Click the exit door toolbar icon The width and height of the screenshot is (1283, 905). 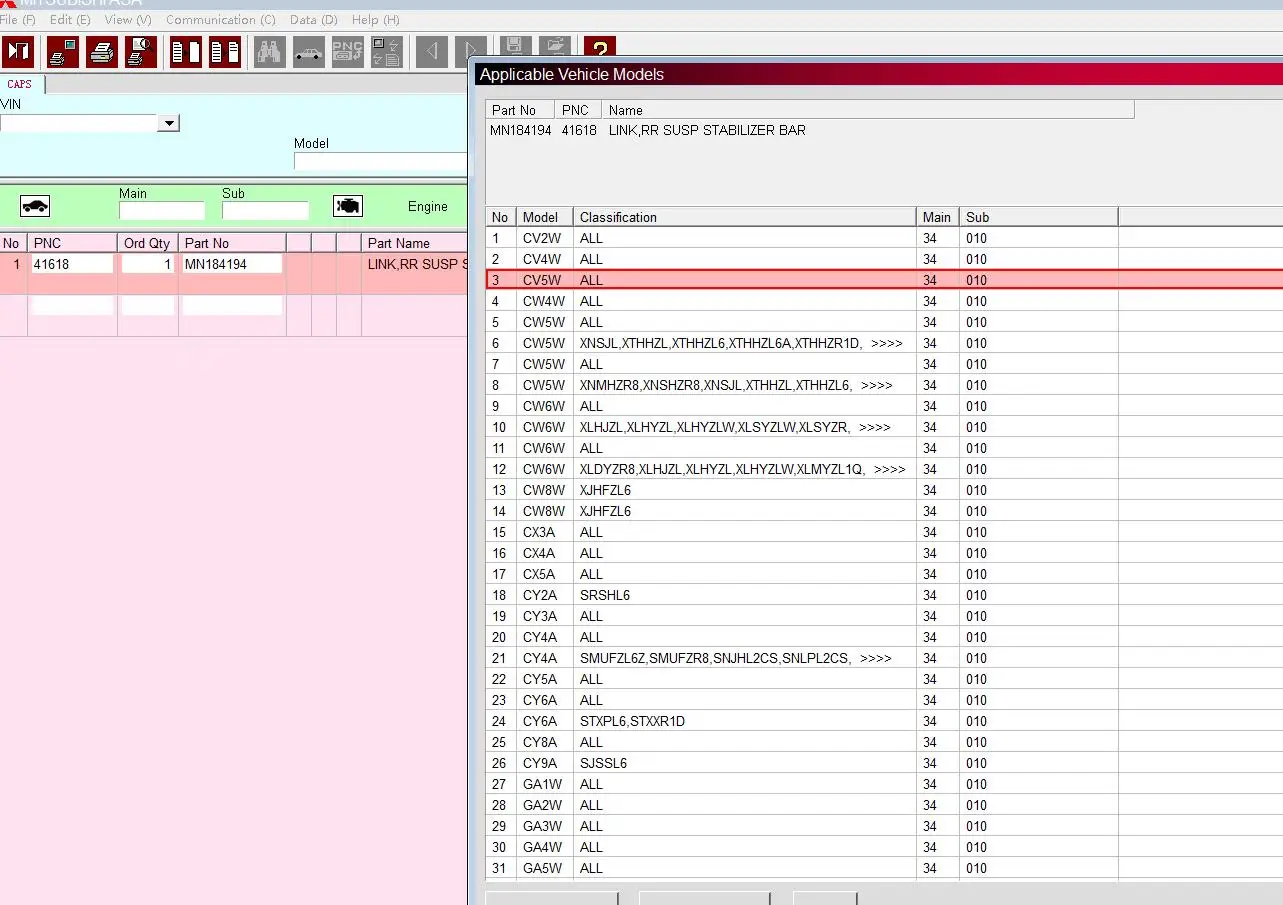tap(18, 51)
